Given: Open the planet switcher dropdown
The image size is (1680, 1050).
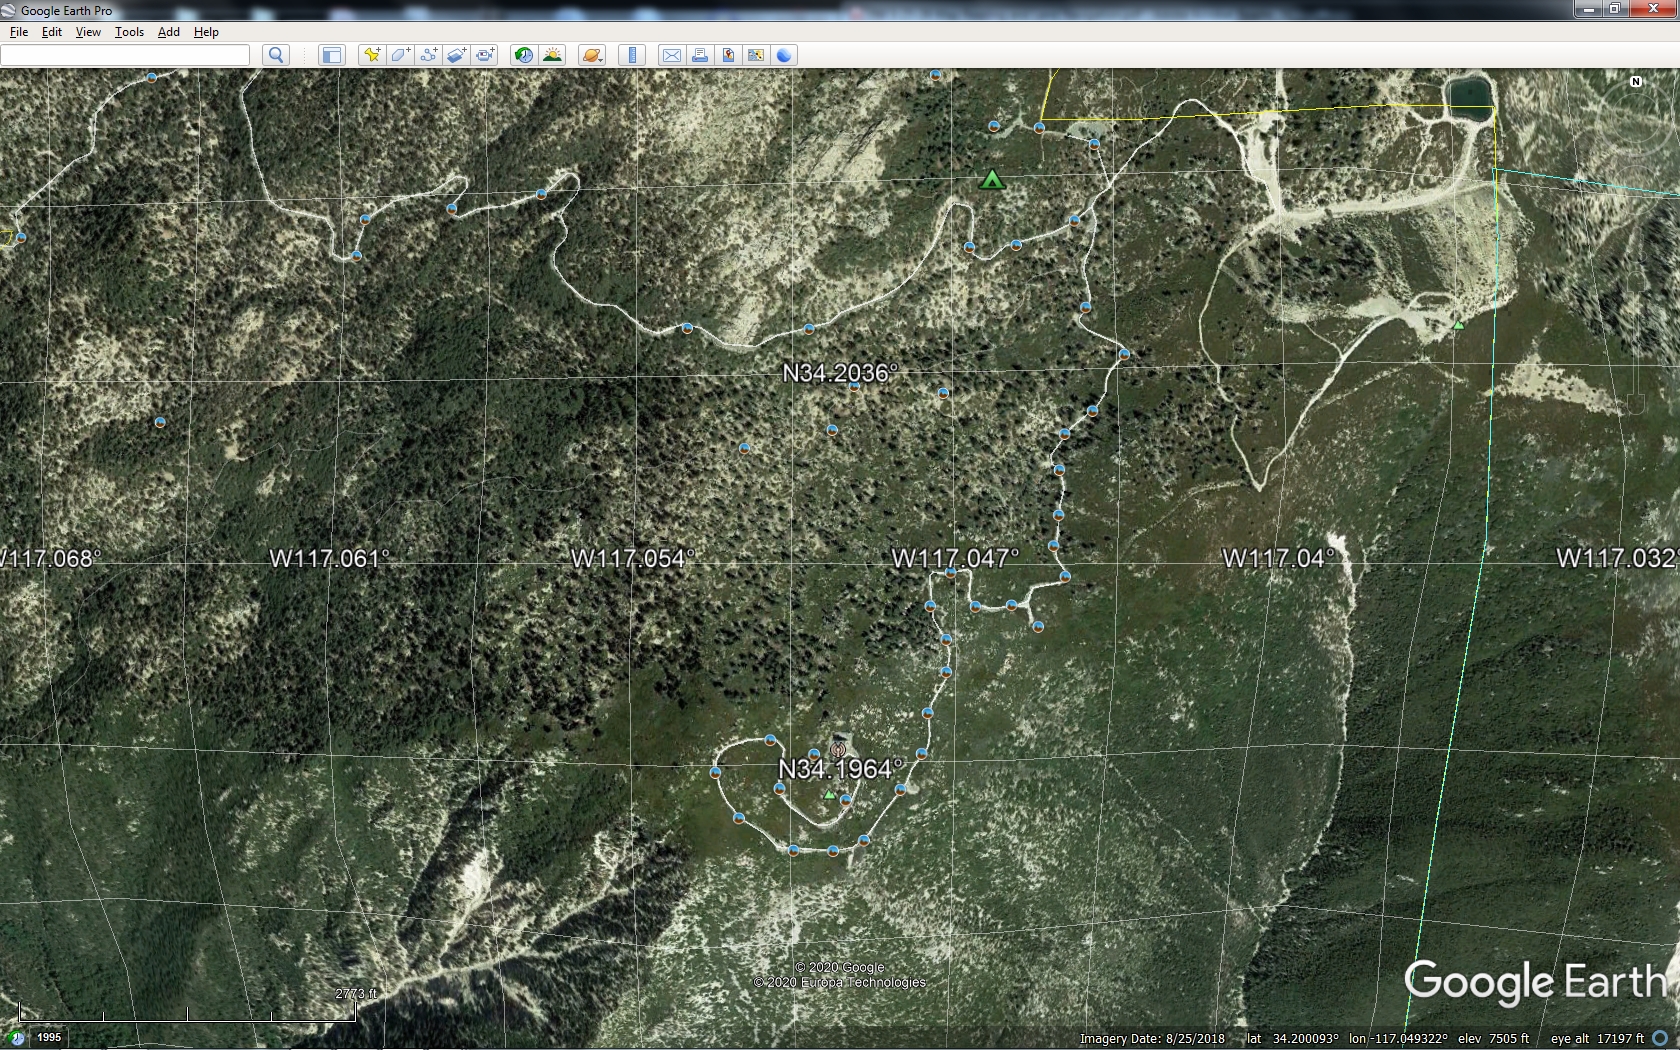Looking at the screenshot, I should 591,55.
